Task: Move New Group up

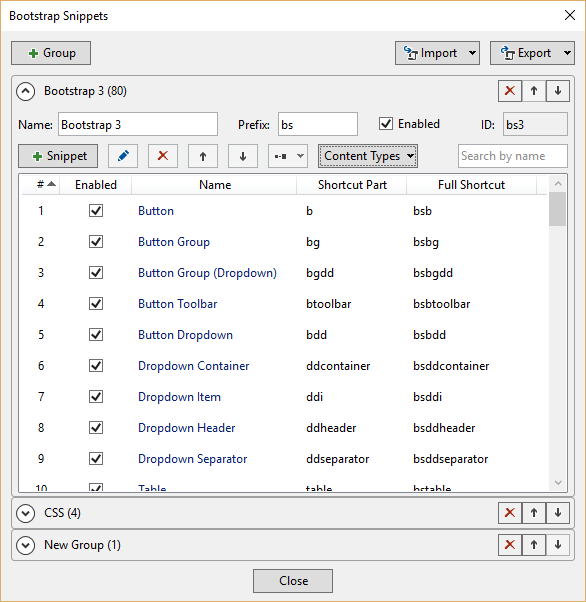Action: 534,545
